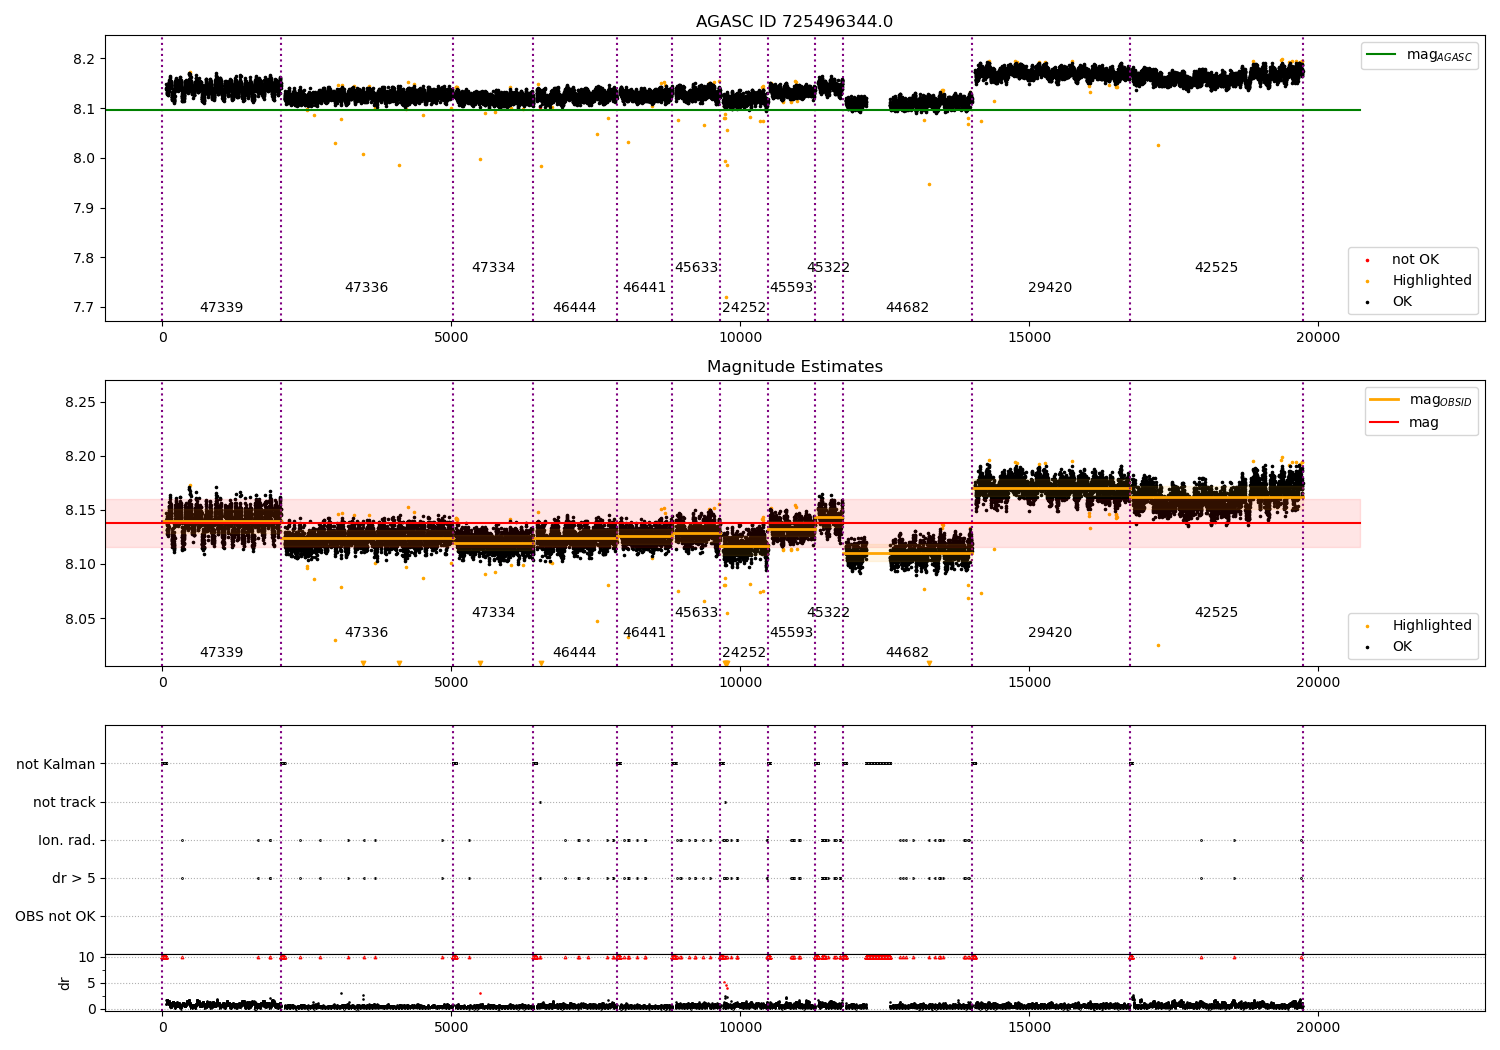1500x1050 pixels.
Task: Click the 8.0 y-axis tick label
Action: coord(84,158)
